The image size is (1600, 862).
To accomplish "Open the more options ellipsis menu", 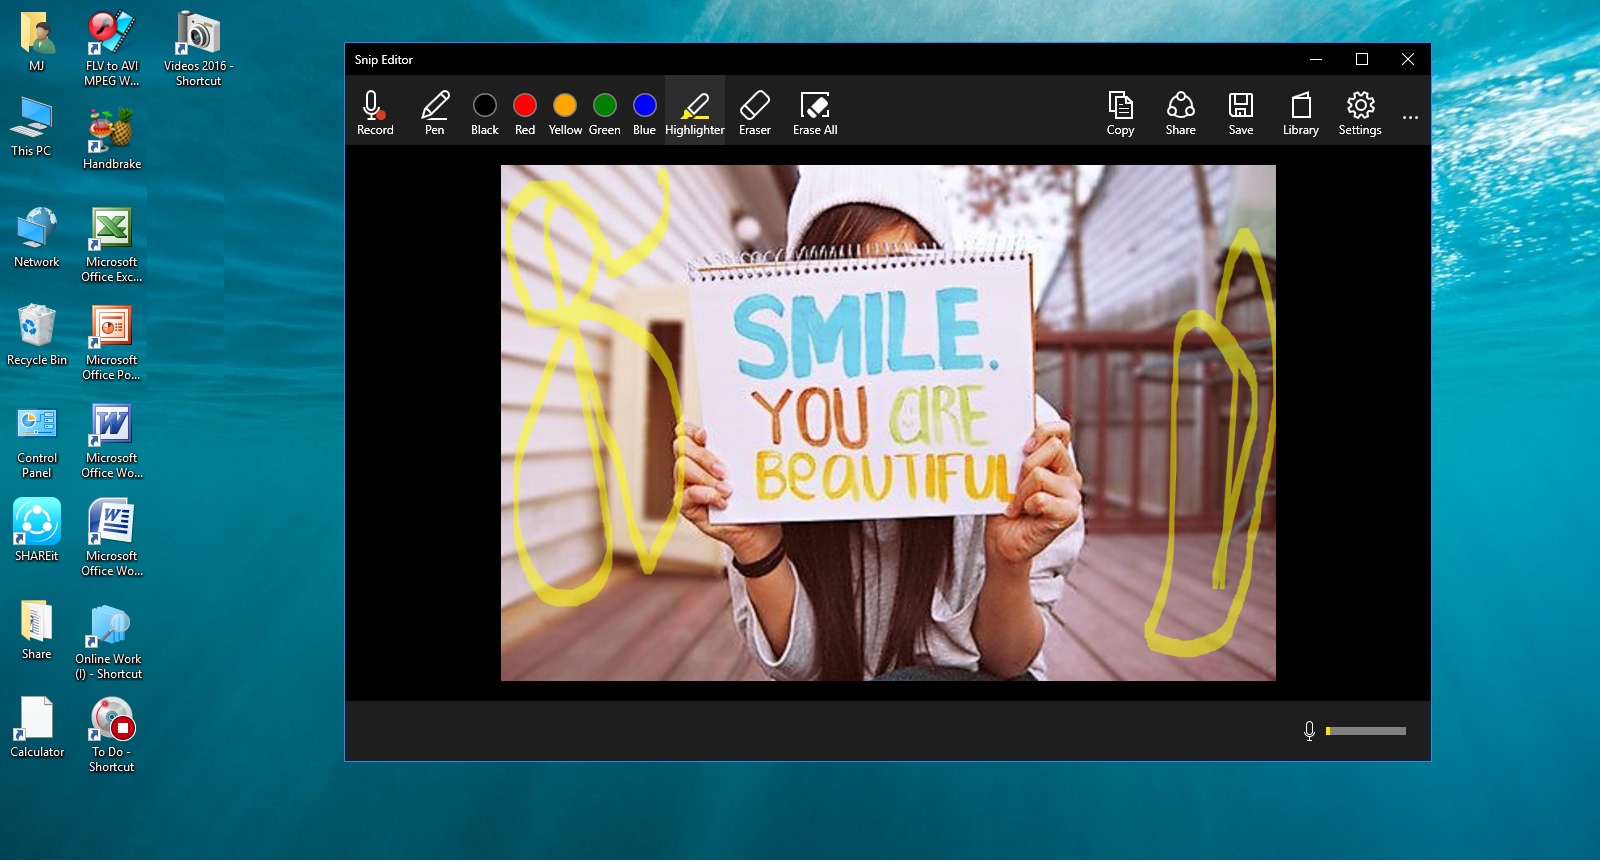I will click(1410, 117).
